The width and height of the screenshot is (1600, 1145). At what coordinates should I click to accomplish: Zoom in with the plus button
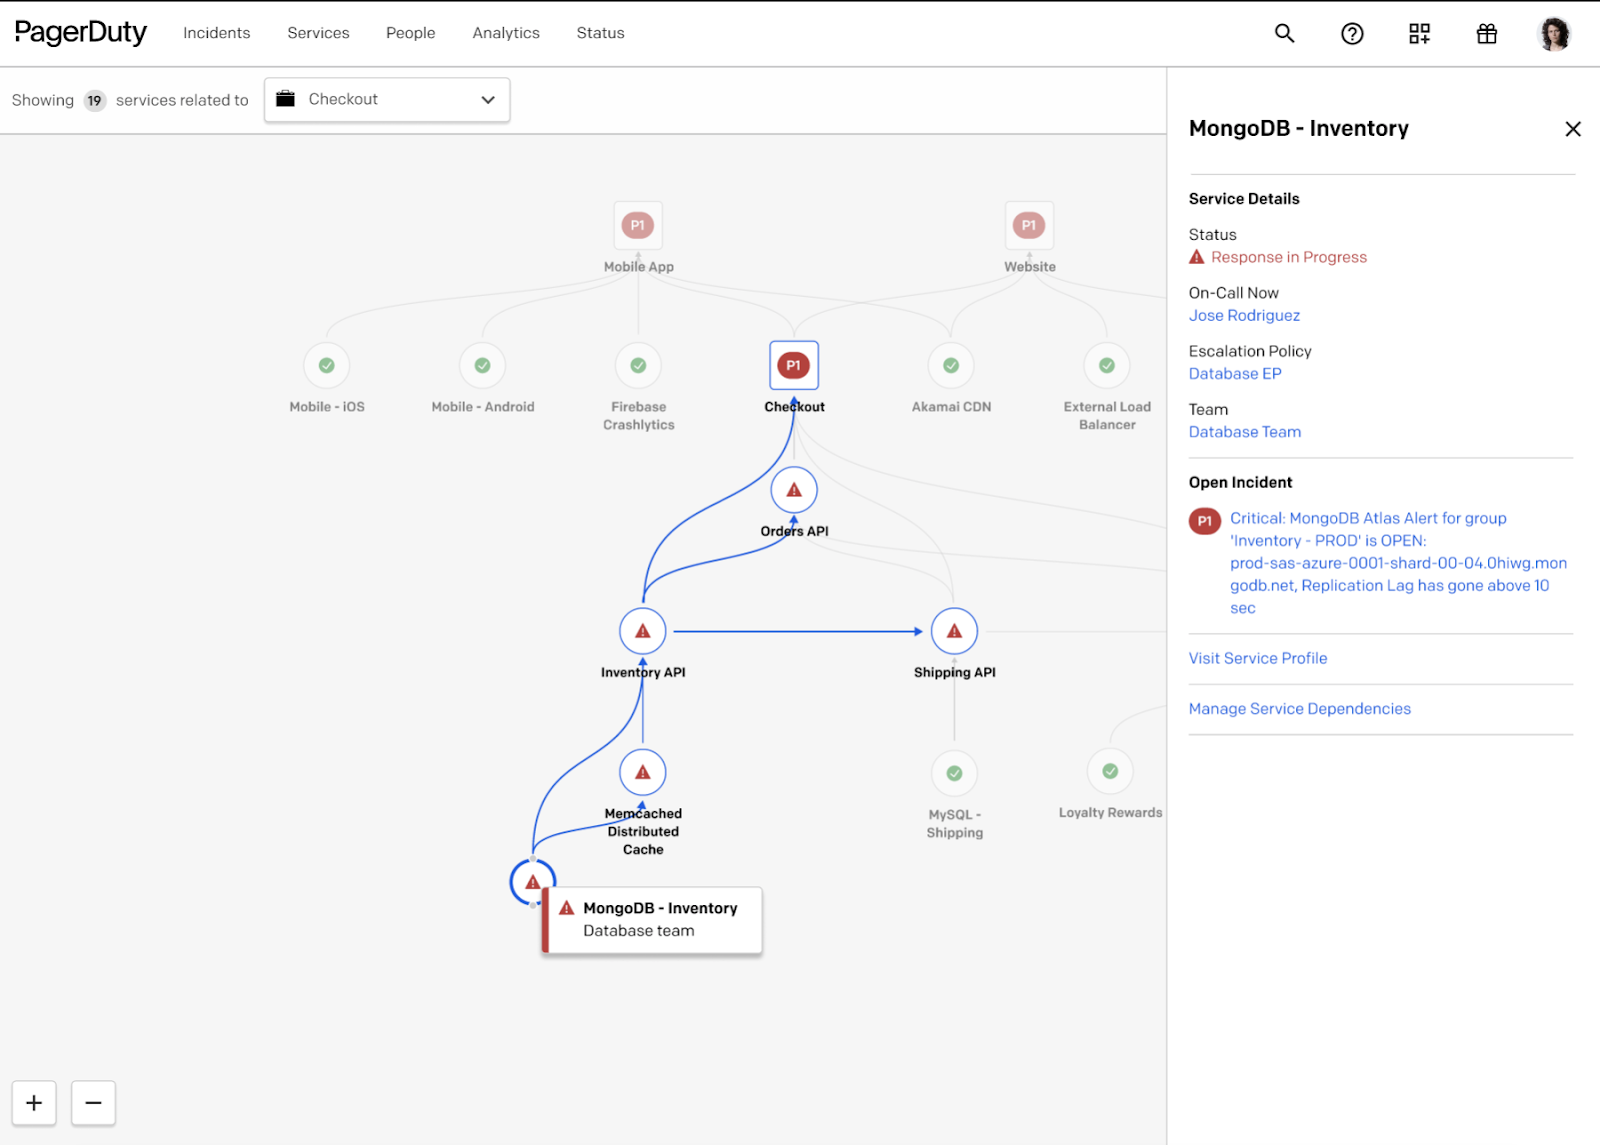click(34, 1103)
